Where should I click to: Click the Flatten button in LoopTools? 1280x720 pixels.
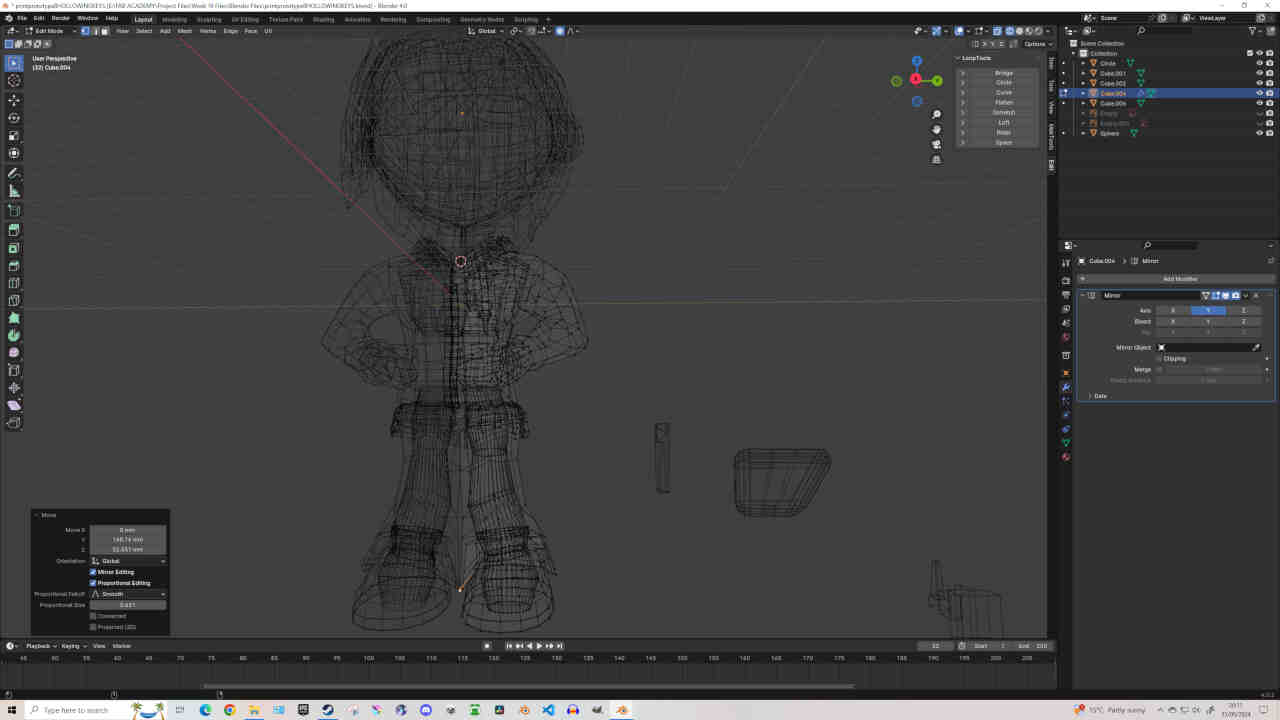tap(1003, 102)
